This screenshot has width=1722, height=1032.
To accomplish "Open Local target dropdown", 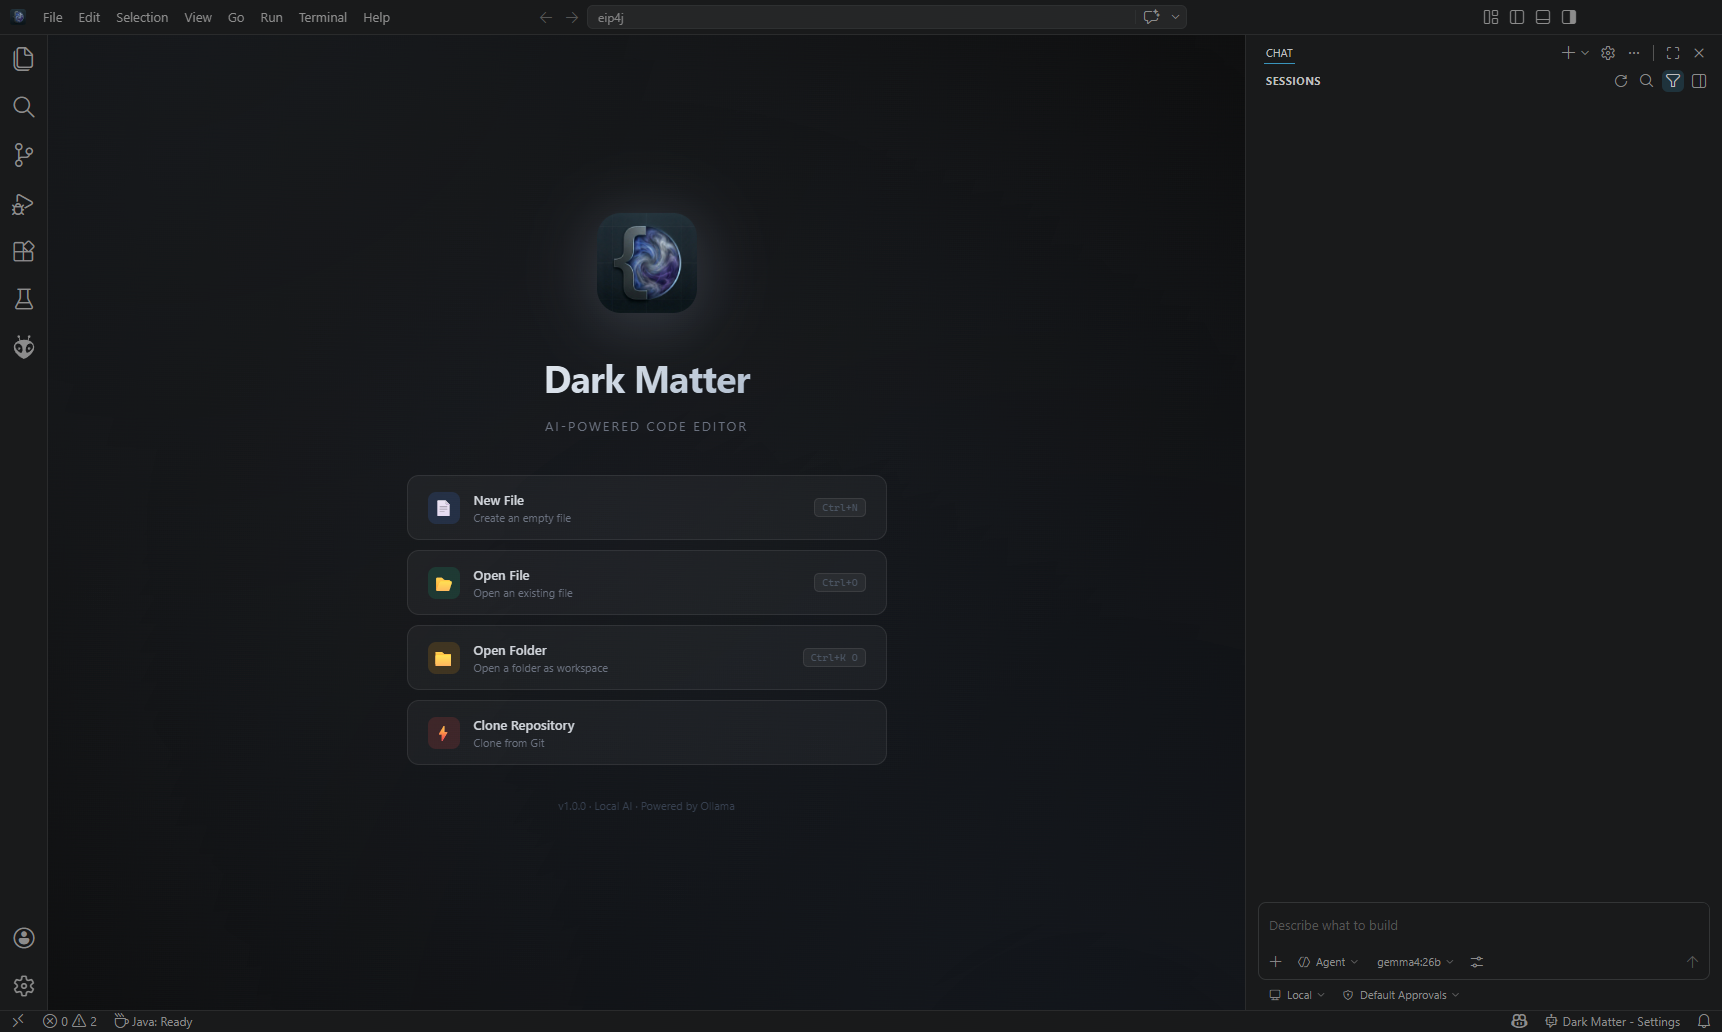I will point(1297,995).
